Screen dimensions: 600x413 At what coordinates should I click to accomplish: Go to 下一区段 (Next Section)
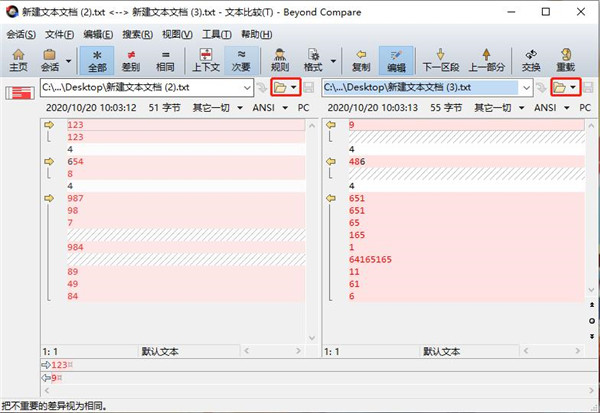tap(439, 60)
